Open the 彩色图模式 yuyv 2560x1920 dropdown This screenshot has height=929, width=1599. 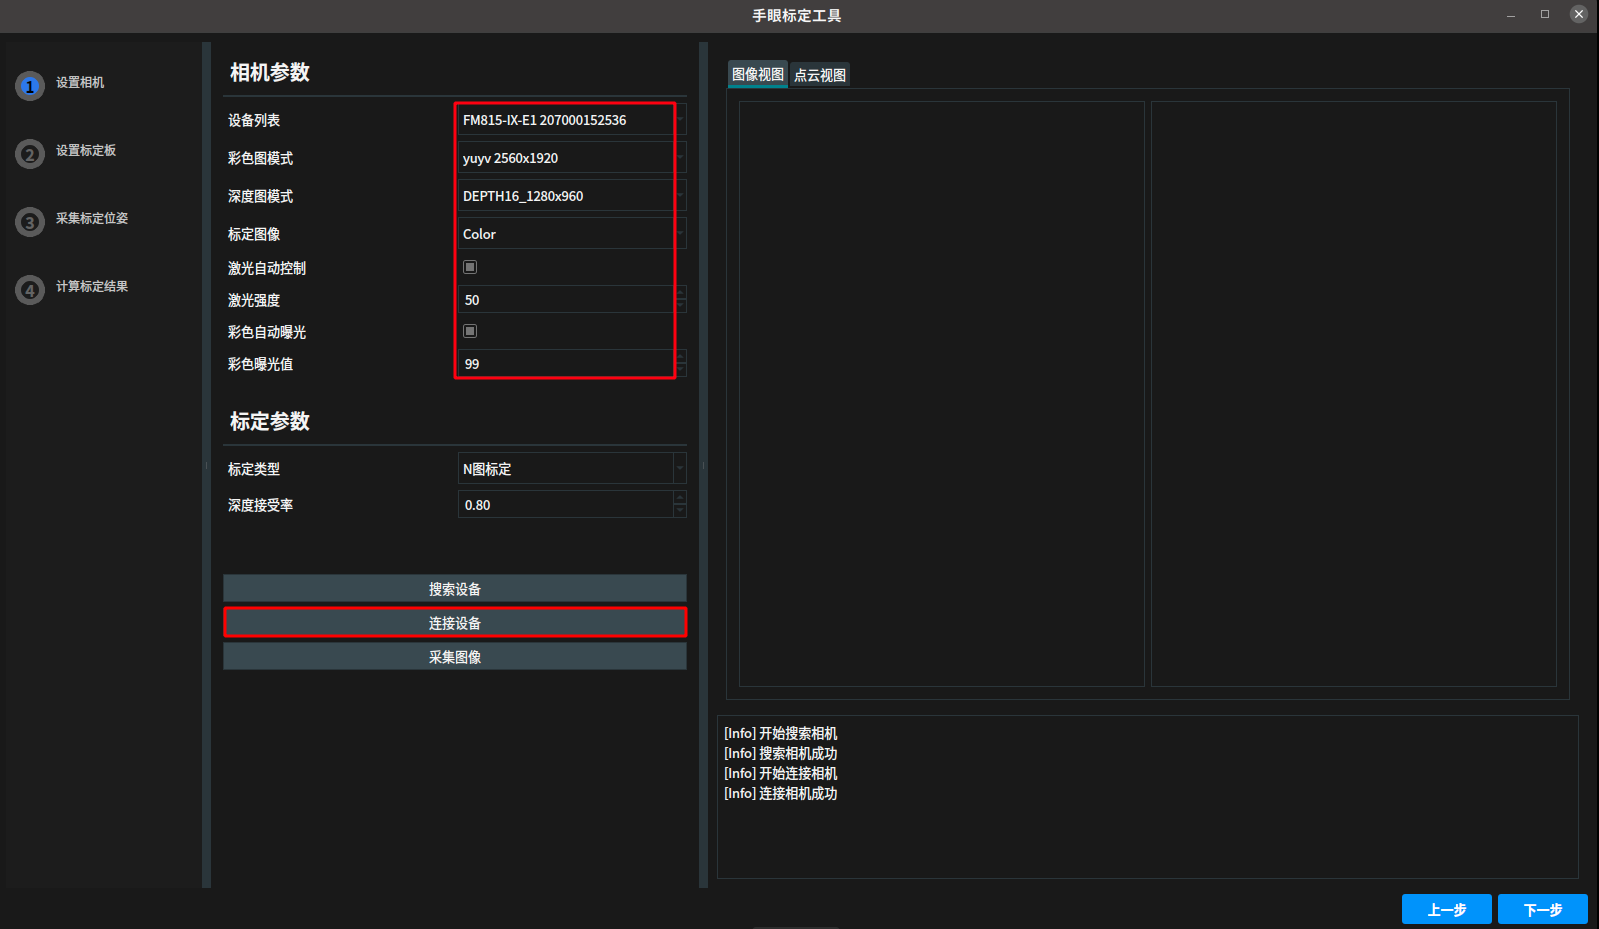coord(572,158)
